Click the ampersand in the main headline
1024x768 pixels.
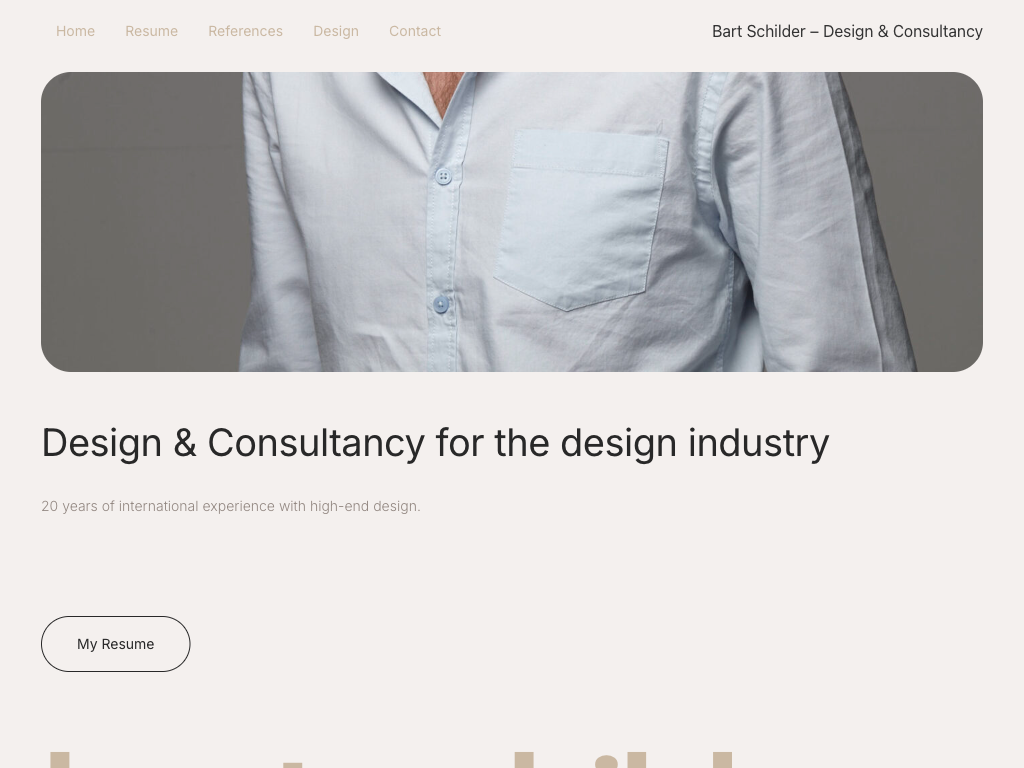point(185,443)
